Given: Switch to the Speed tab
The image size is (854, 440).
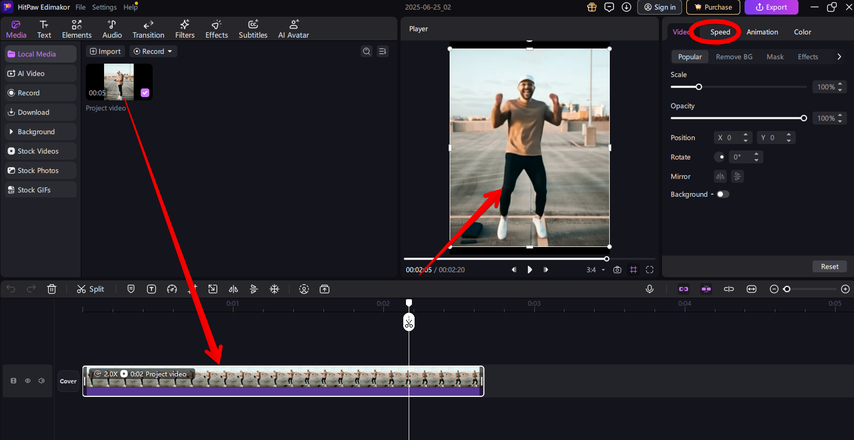Looking at the screenshot, I should click(720, 32).
